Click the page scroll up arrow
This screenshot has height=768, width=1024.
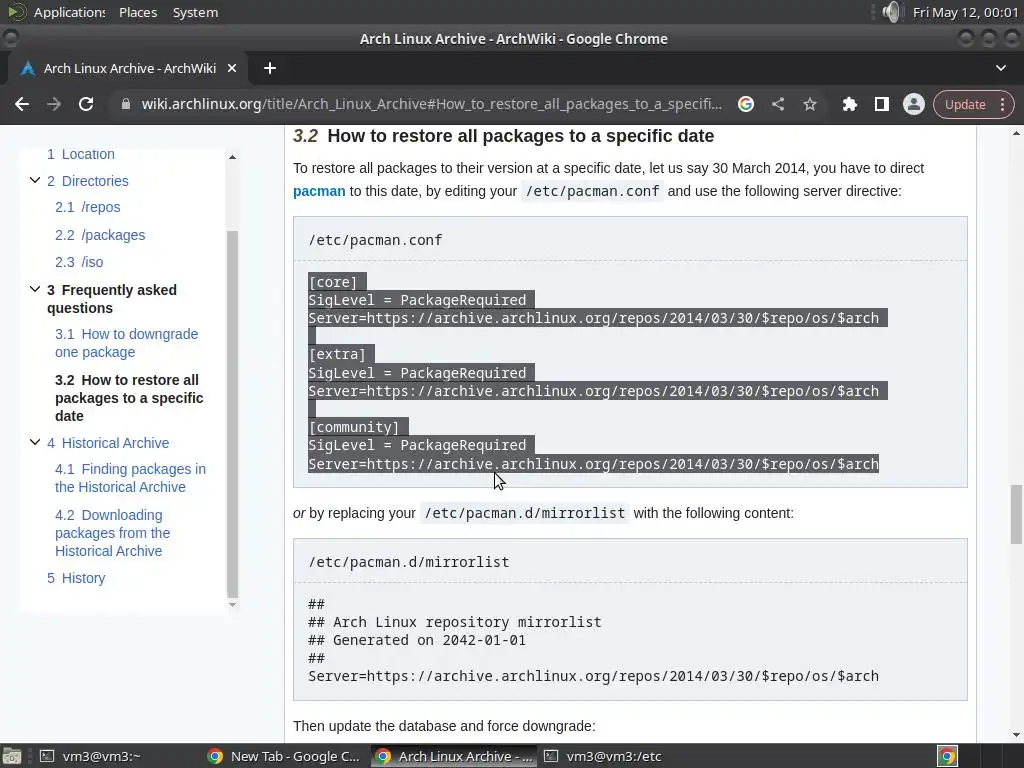[1016, 133]
